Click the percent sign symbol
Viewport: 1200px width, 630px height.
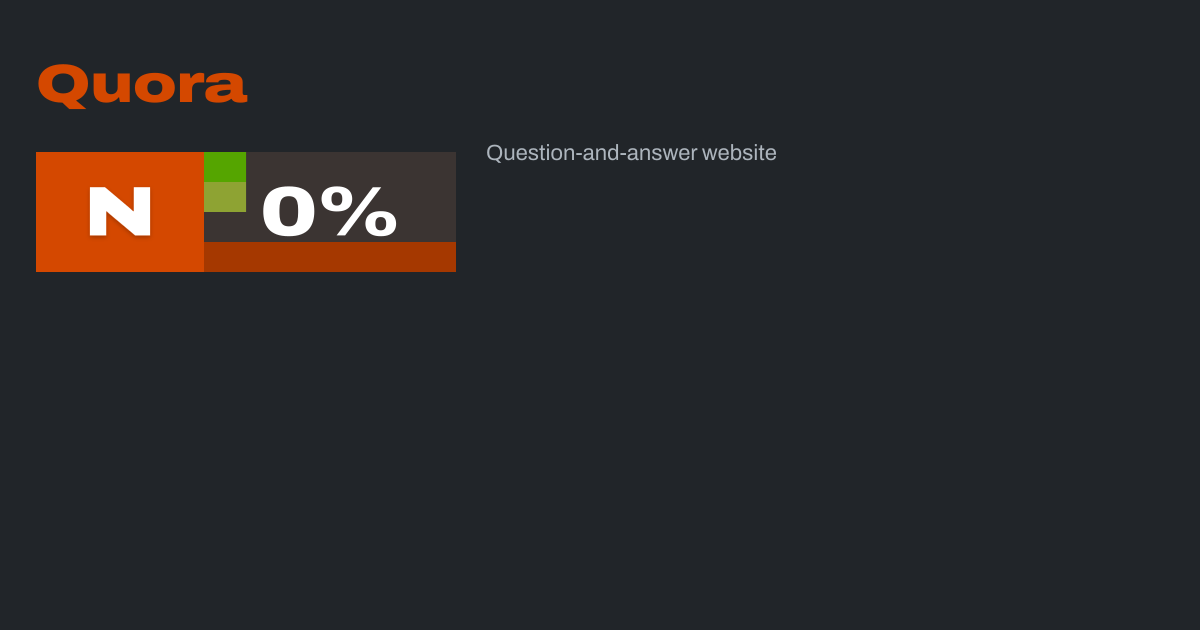366,211
